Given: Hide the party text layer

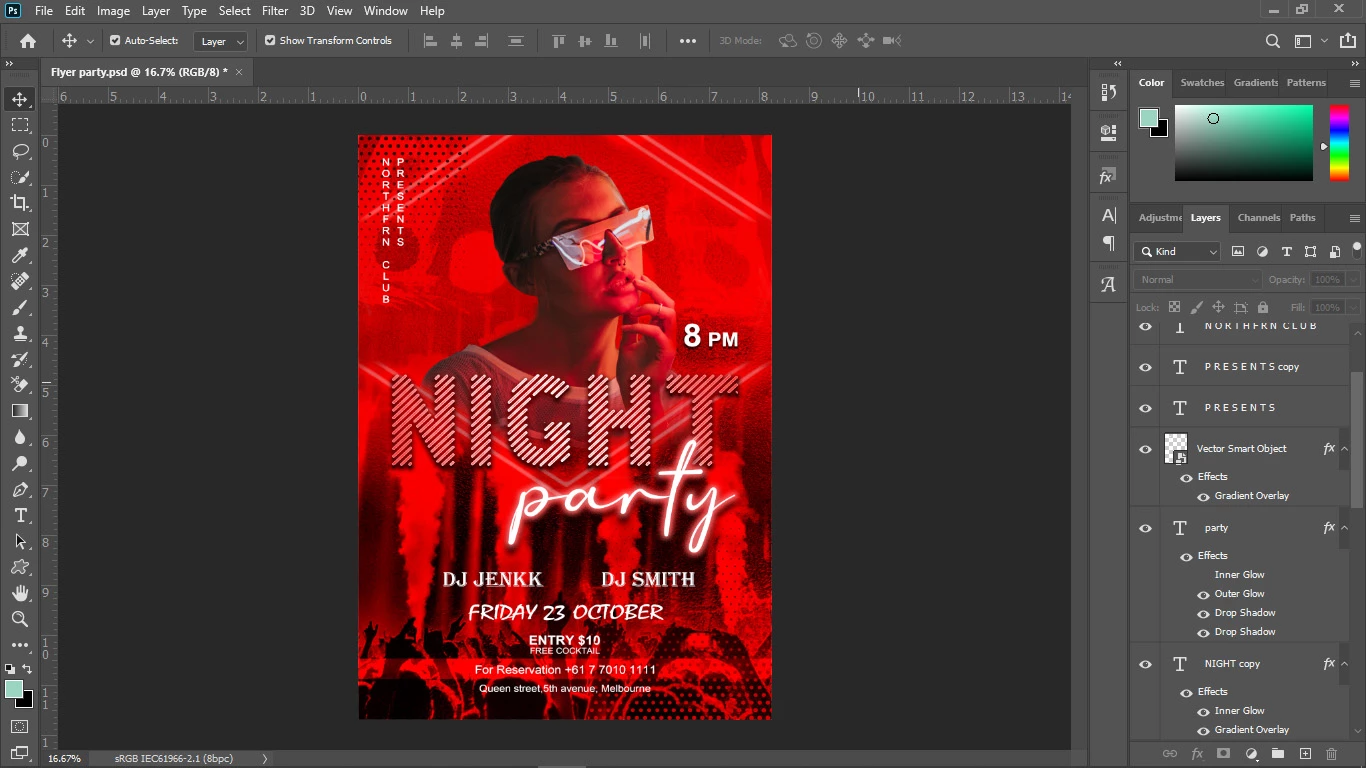Looking at the screenshot, I should (x=1146, y=528).
